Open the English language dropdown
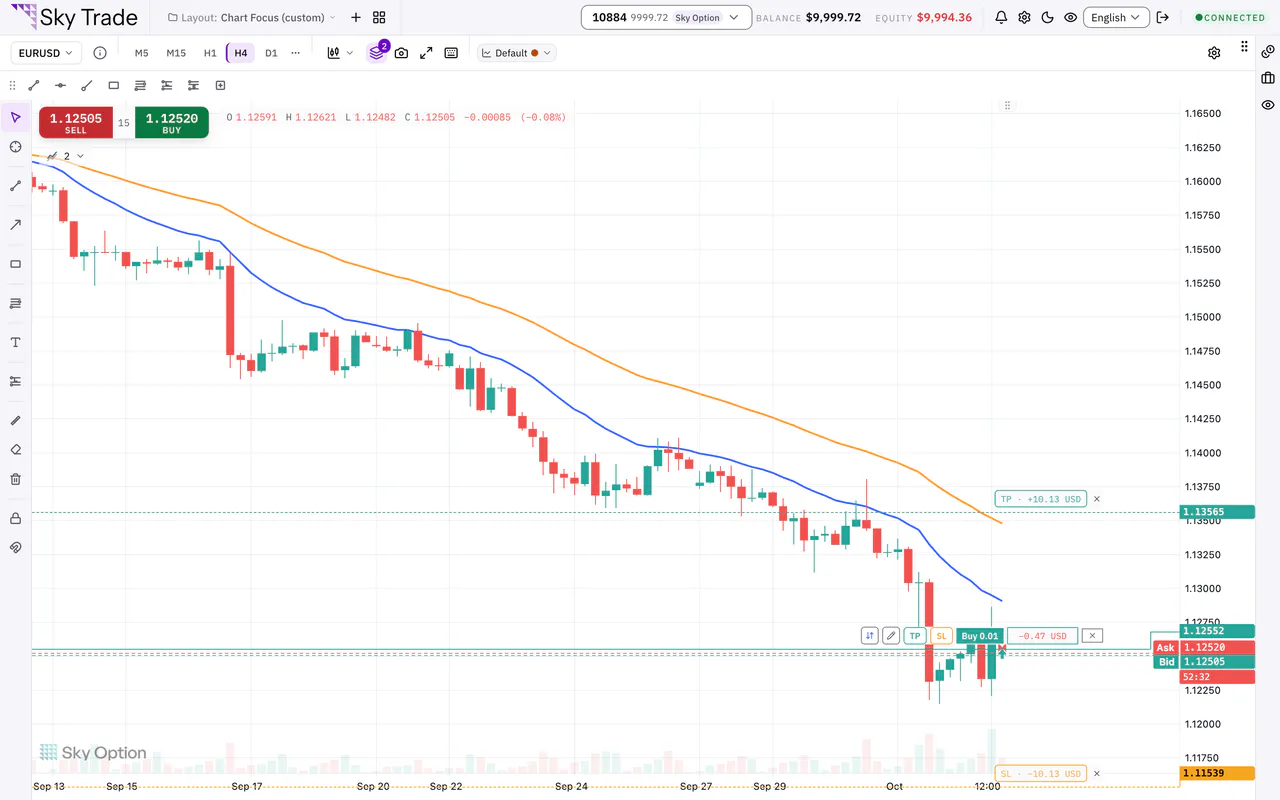 click(1116, 17)
